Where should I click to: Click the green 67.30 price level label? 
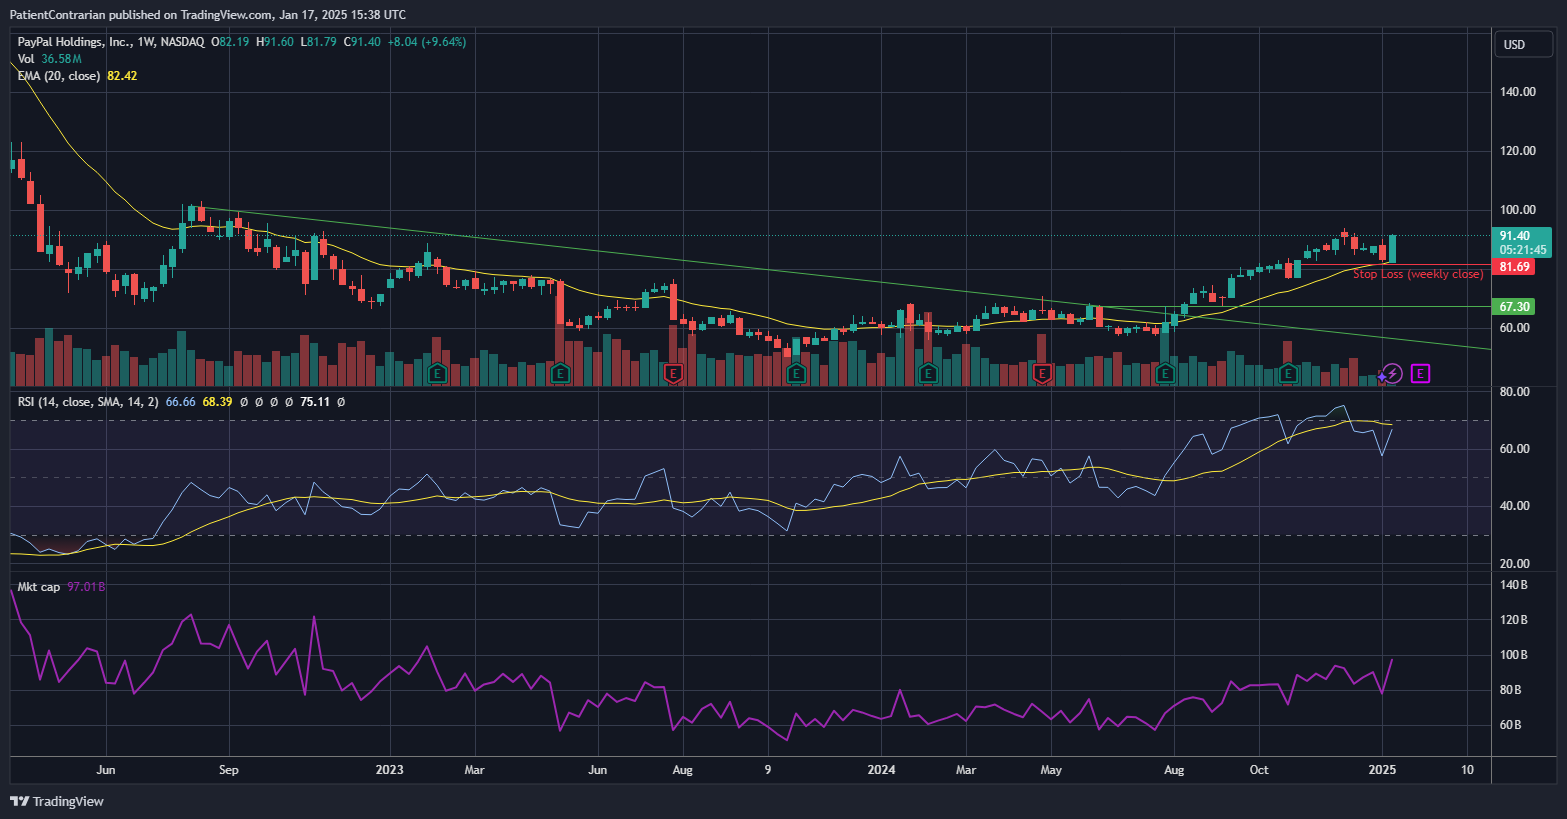(x=1515, y=307)
